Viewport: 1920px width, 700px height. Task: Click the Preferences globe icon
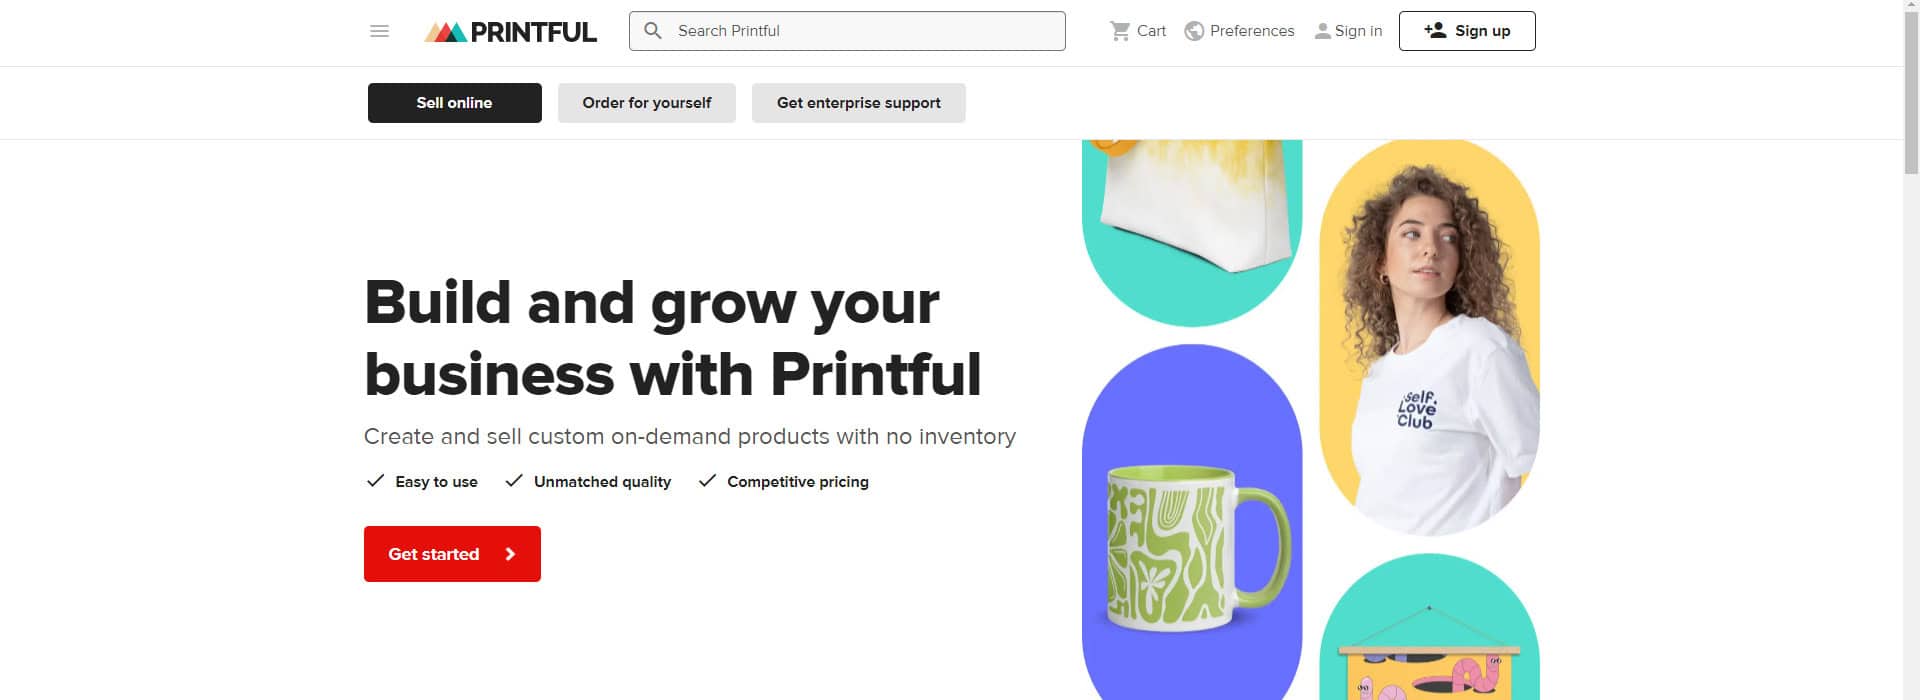click(x=1194, y=31)
